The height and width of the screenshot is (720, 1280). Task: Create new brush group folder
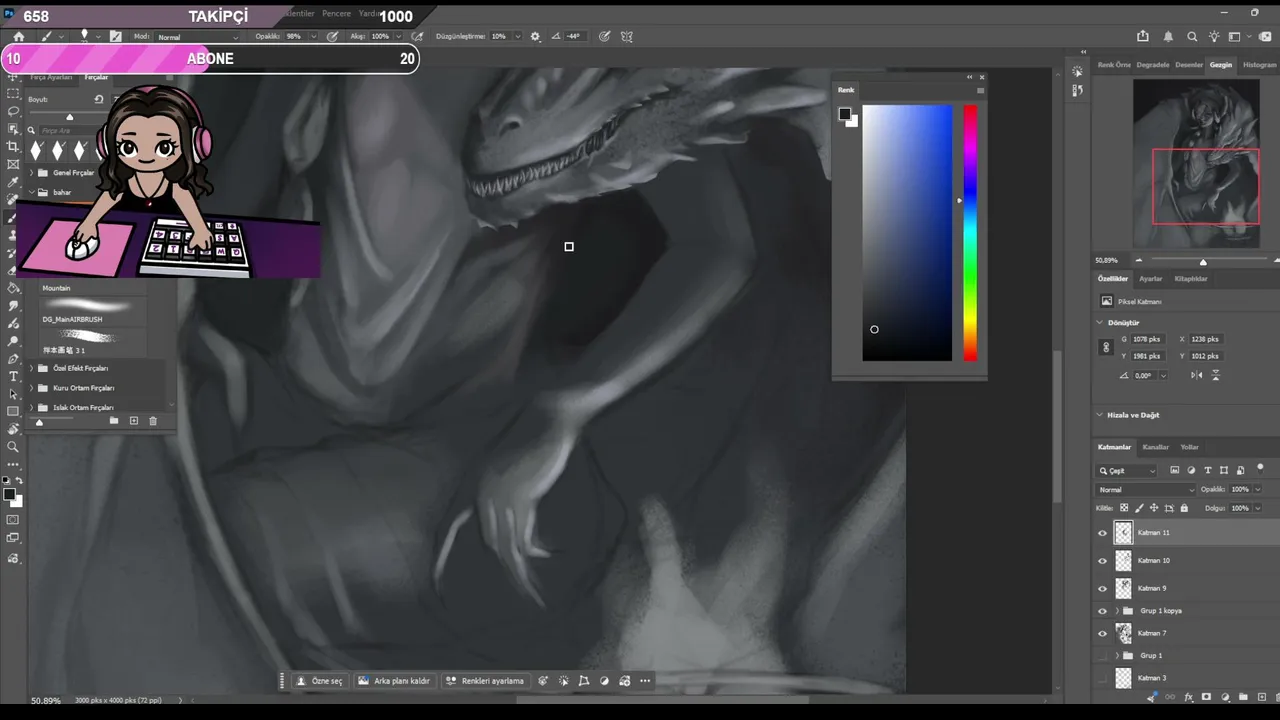tap(114, 421)
